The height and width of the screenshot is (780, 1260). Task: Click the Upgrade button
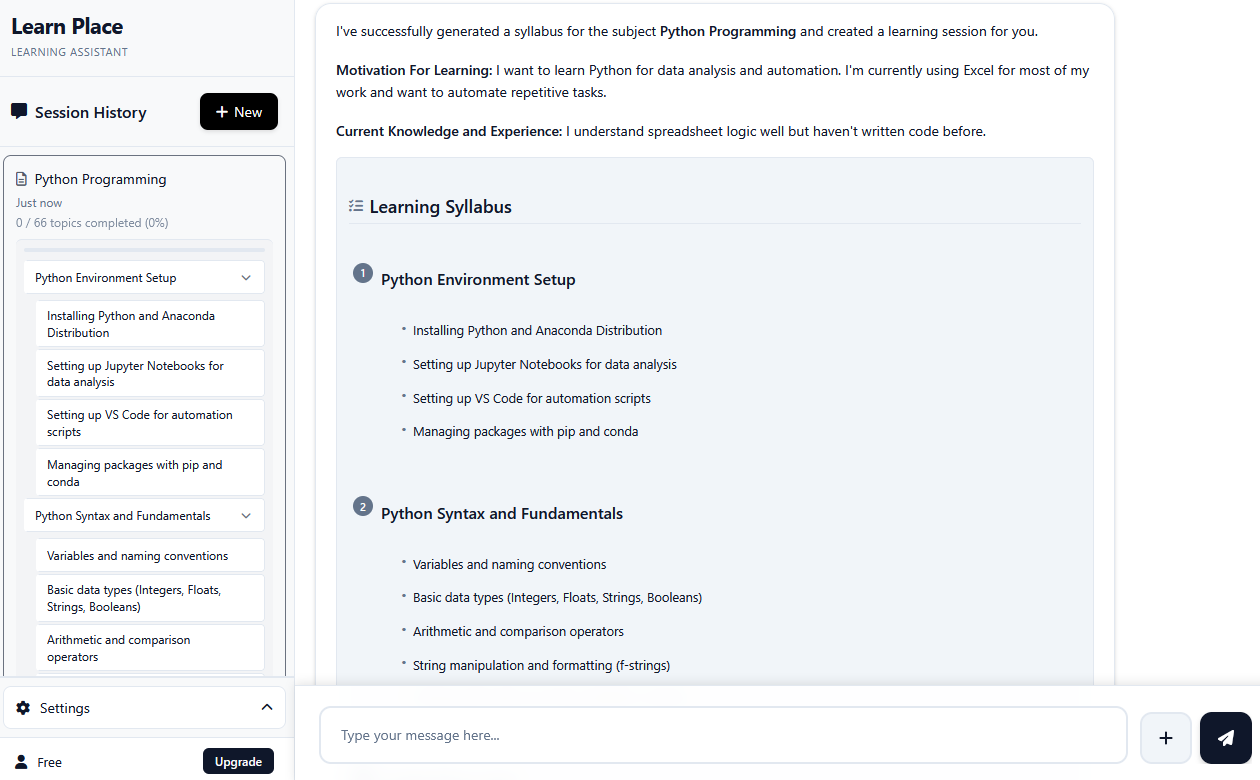238,762
